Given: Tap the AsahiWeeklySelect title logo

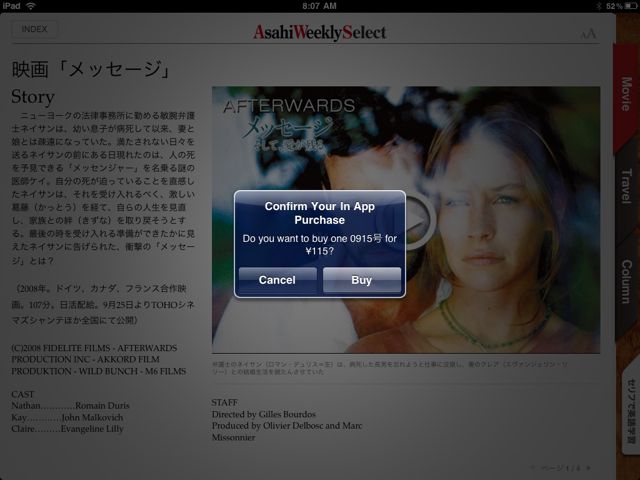Looking at the screenshot, I should pyautogui.click(x=320, y=32).
